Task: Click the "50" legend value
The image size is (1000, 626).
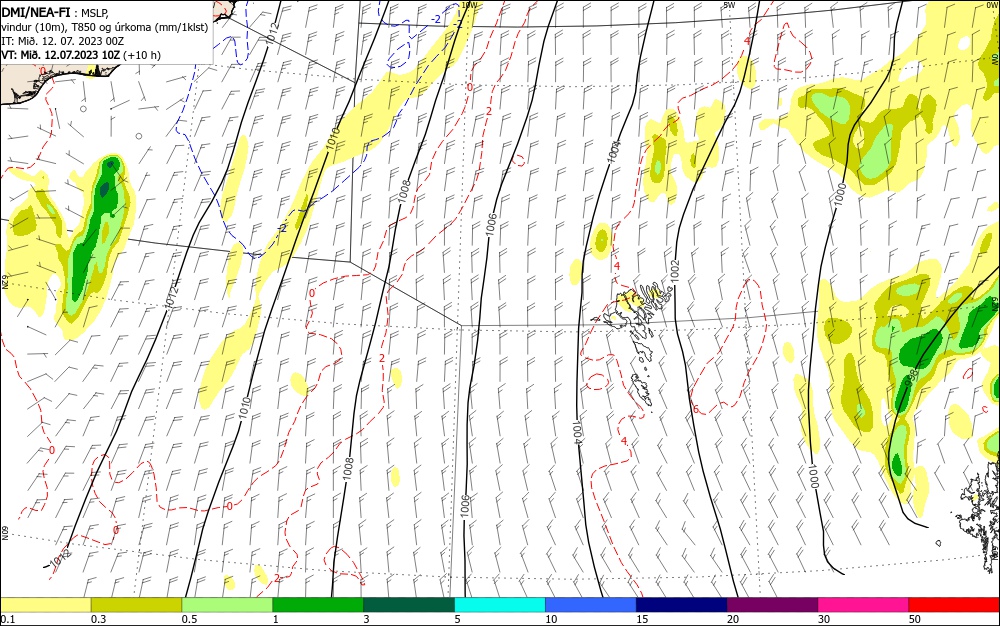Action: pyautogui.click(x=915, y=619)
